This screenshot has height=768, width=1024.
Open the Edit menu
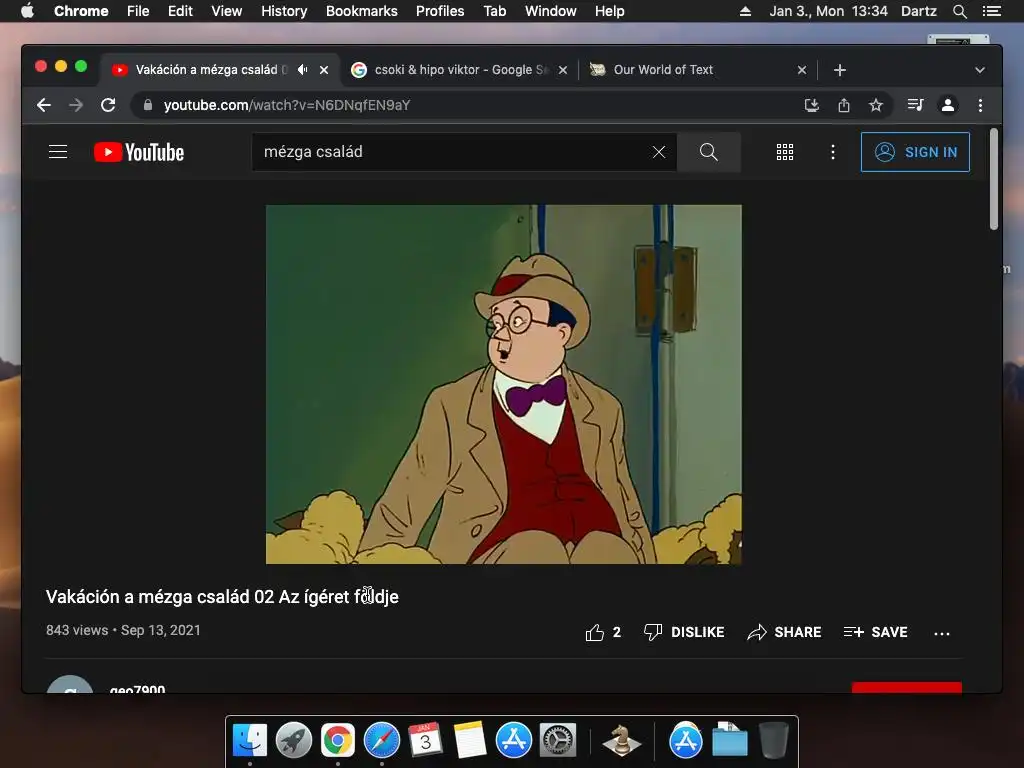(x=180, y=11)
